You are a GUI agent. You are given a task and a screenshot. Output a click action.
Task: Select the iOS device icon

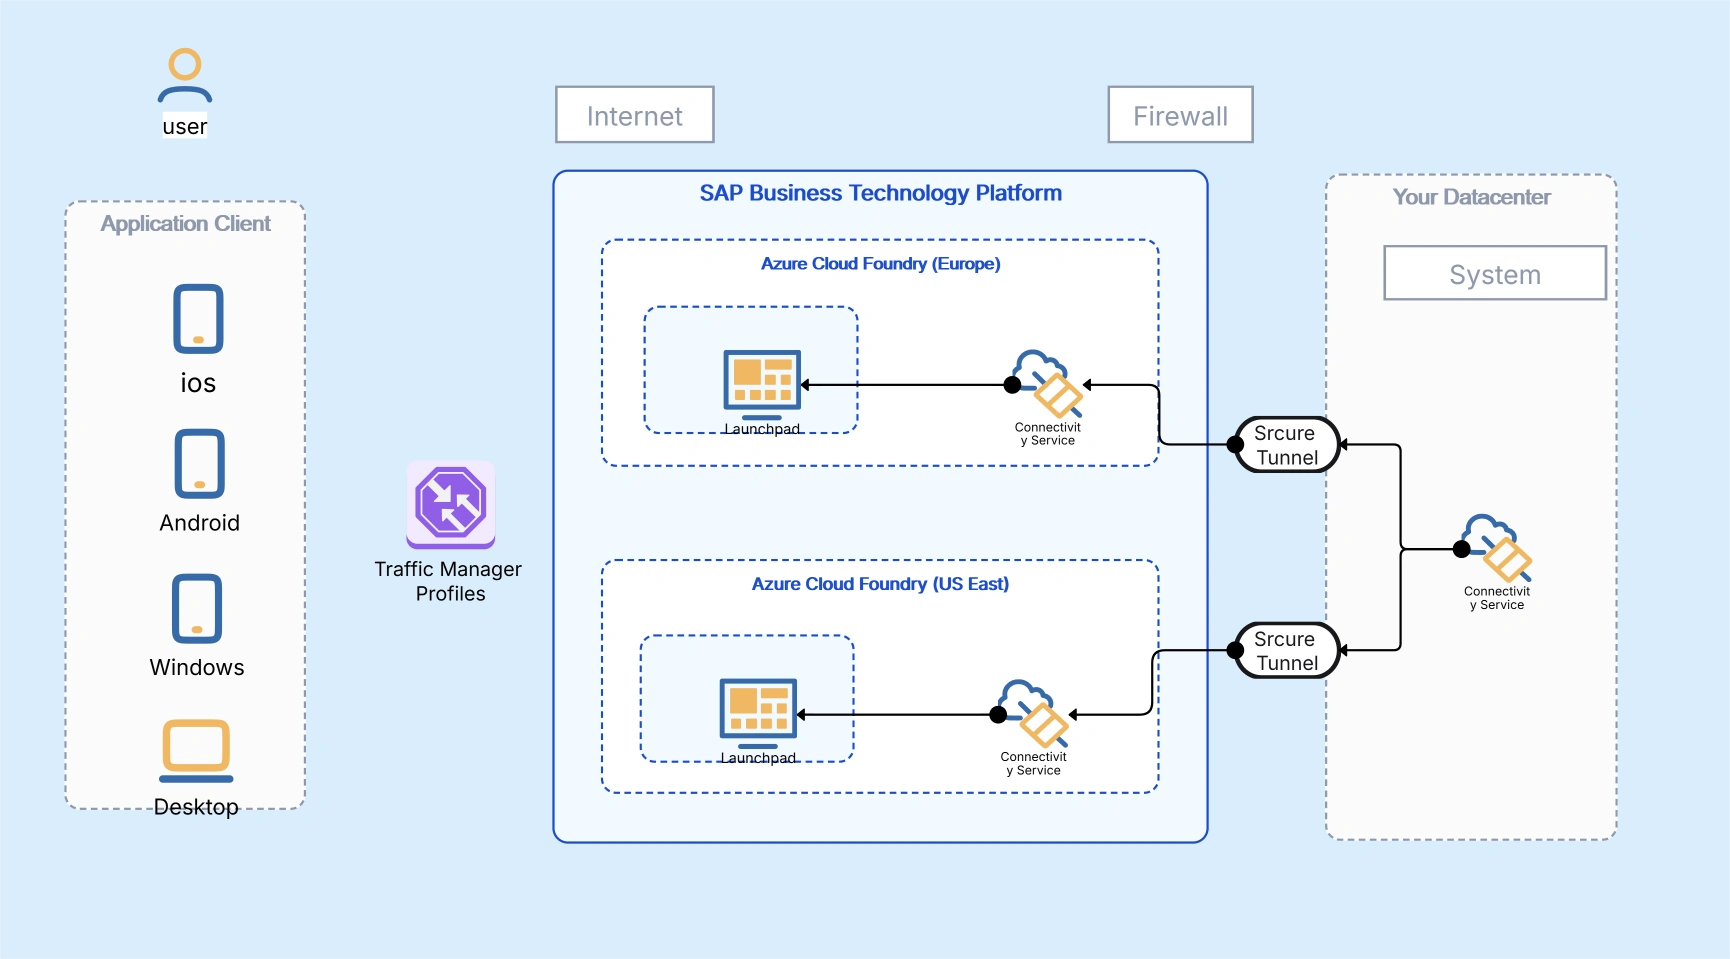click(198, 319)
